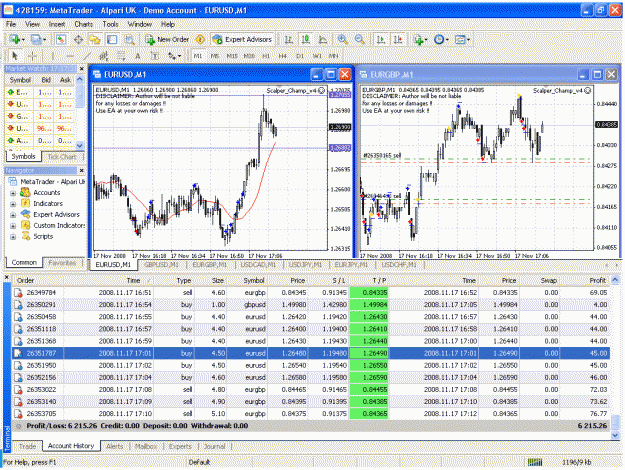Zoom out on the chart
This screenshot has height=470, width=625.
coord(360,39)
